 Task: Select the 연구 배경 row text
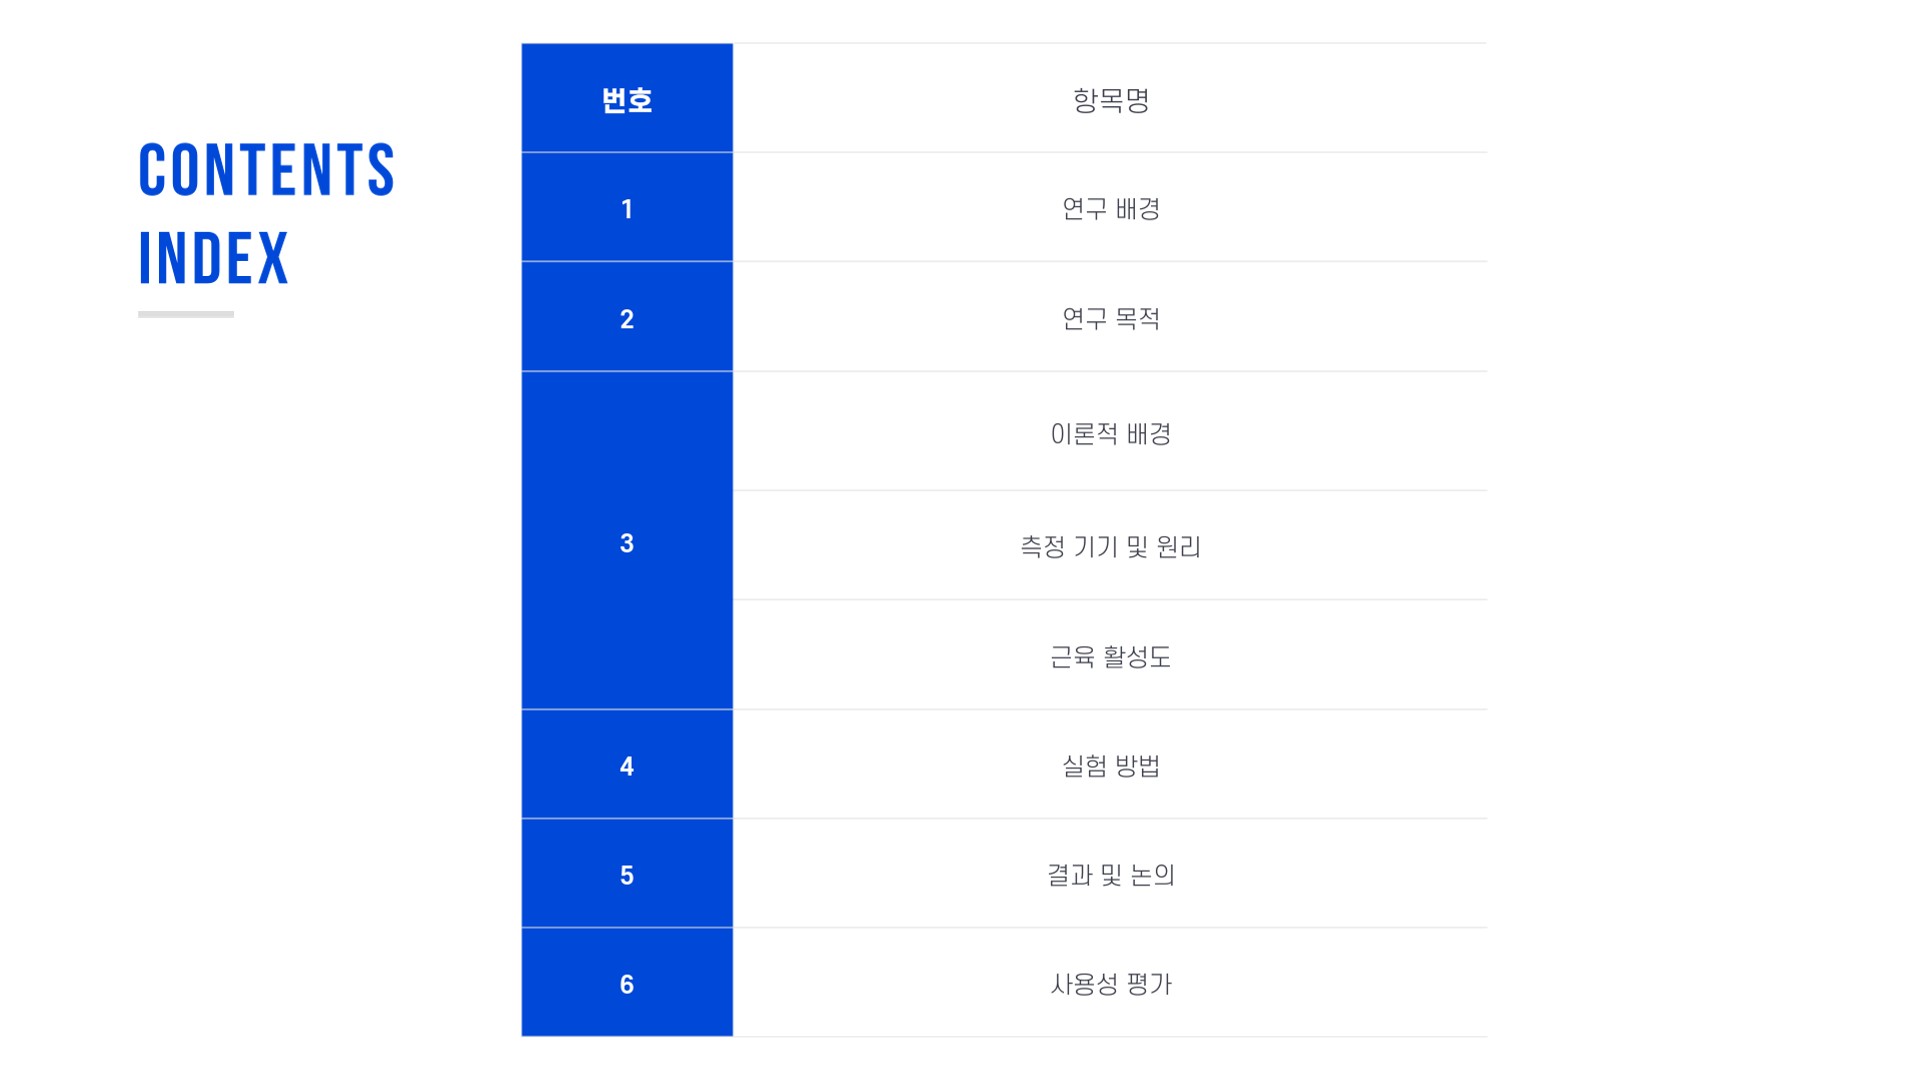click(x=1110, y=208)
